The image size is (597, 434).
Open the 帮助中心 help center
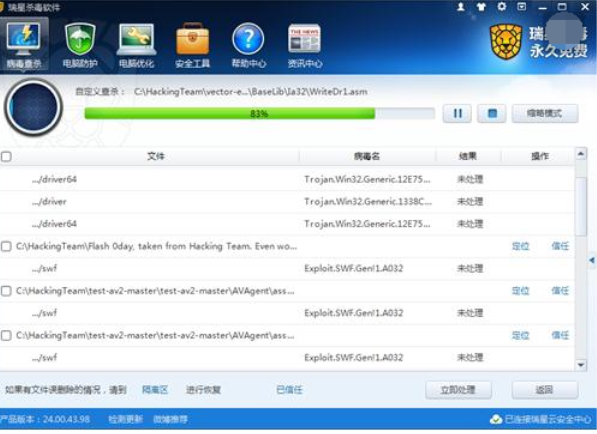[248, 45]
